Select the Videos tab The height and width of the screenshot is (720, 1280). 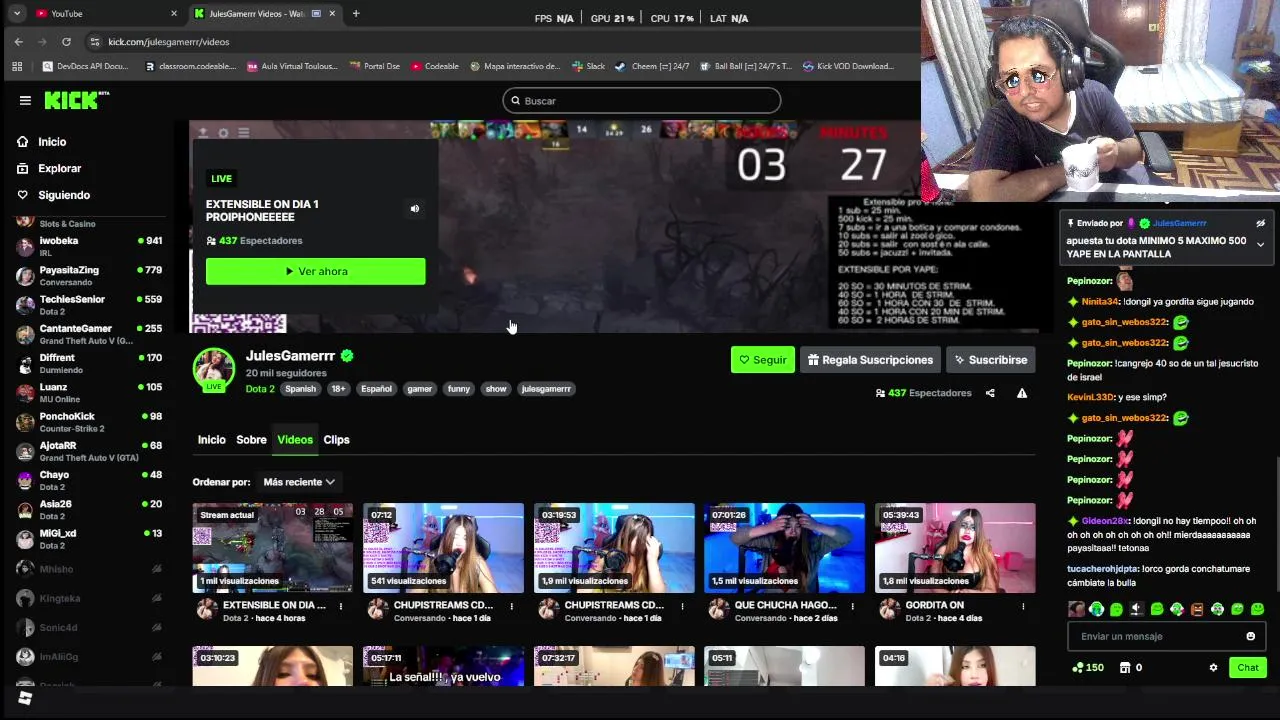pos(295,440)
